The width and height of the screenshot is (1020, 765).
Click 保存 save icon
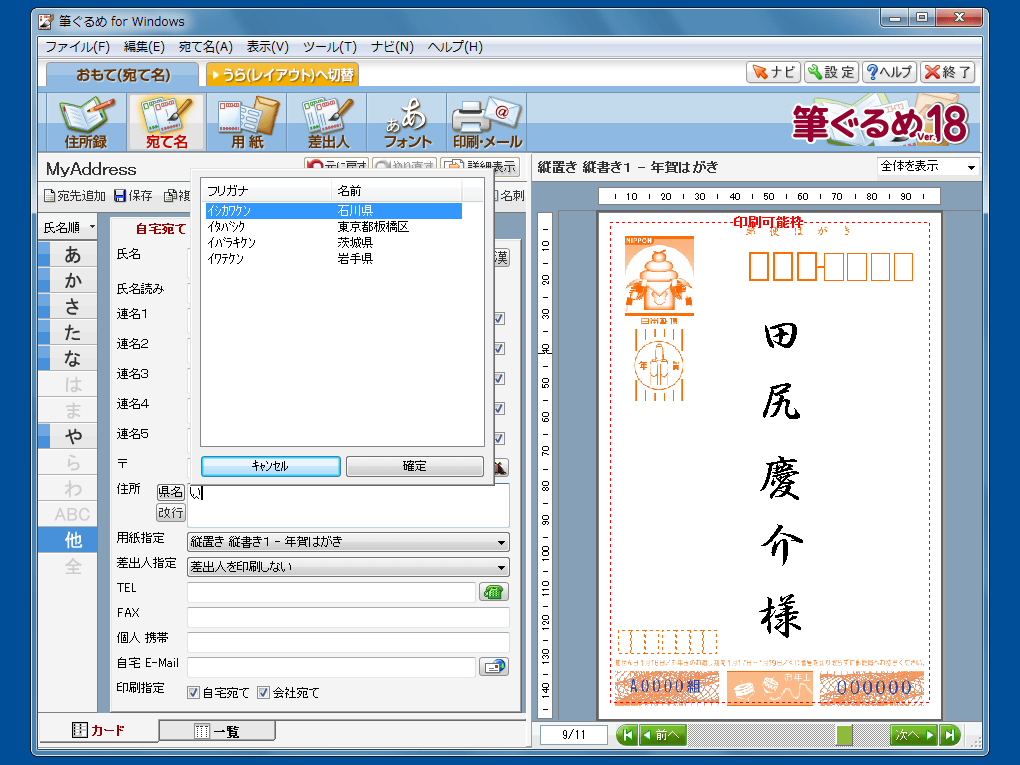tap(133, 195)
